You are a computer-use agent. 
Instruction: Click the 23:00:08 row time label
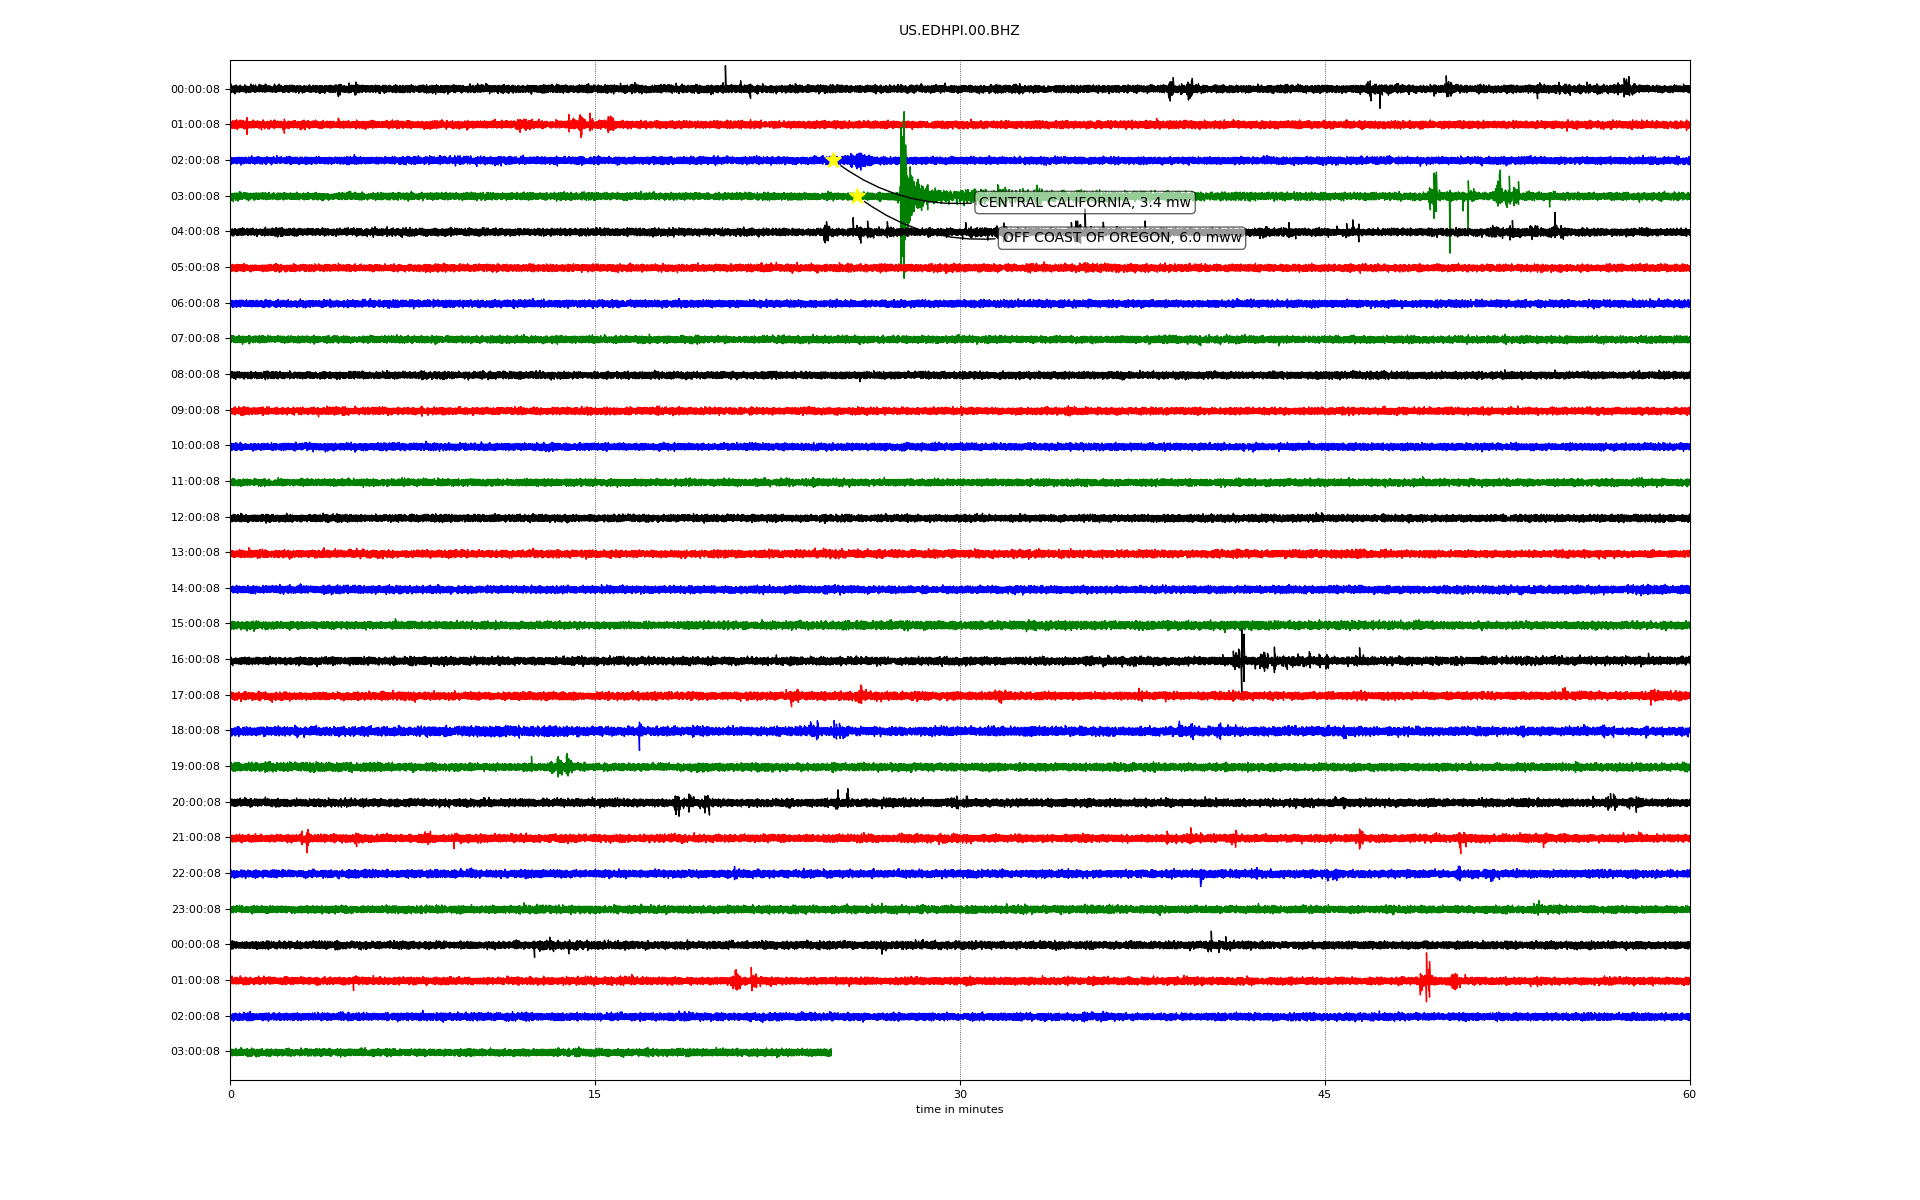pos(195,910)
